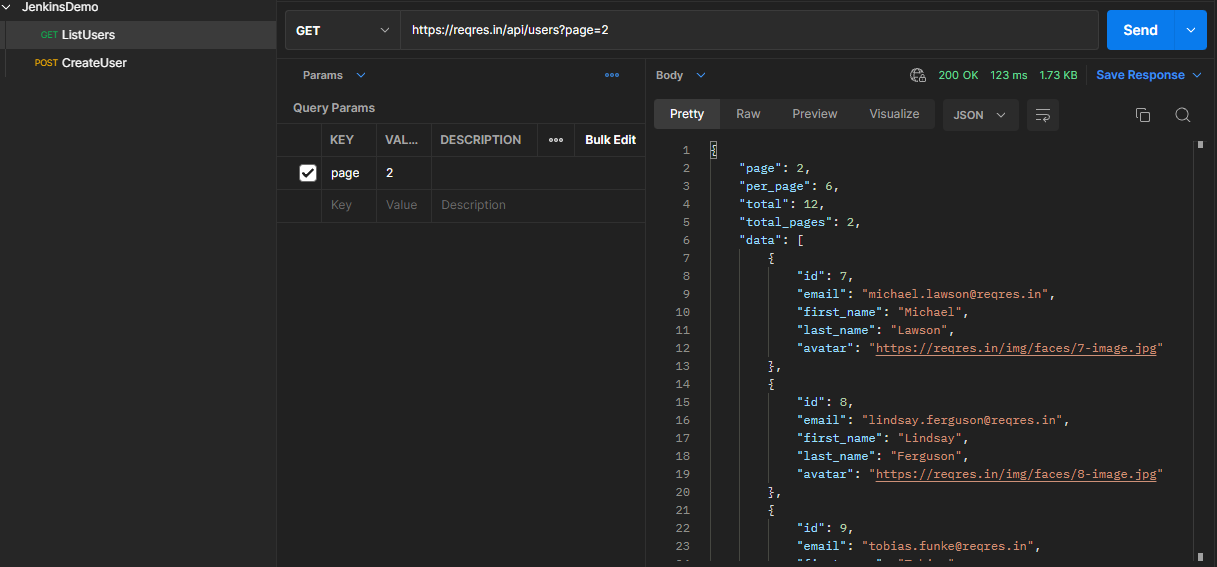Switch to the Preview tab
The height and width of the screenshot is (567, 1217).
pyautogui.click(x=815, y=114)
